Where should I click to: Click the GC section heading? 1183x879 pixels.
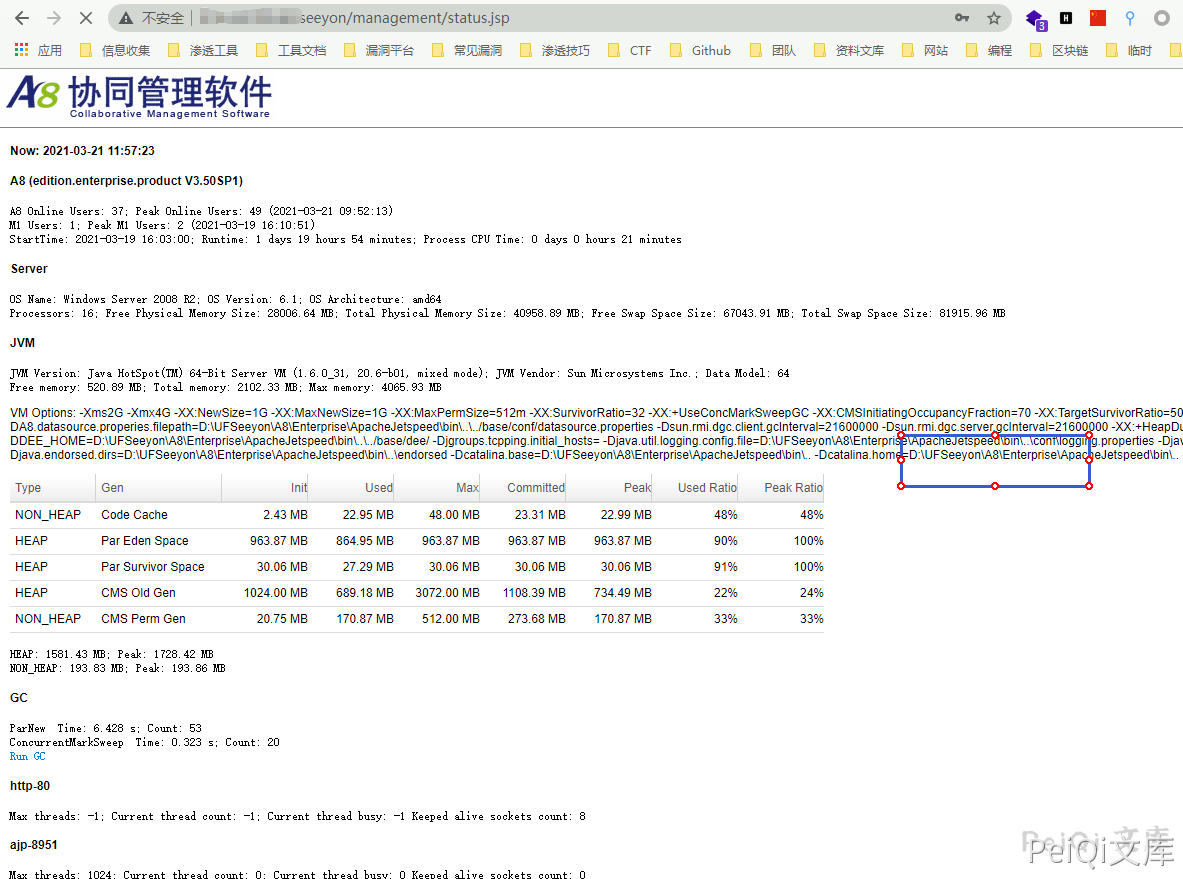tap(19, 698)
